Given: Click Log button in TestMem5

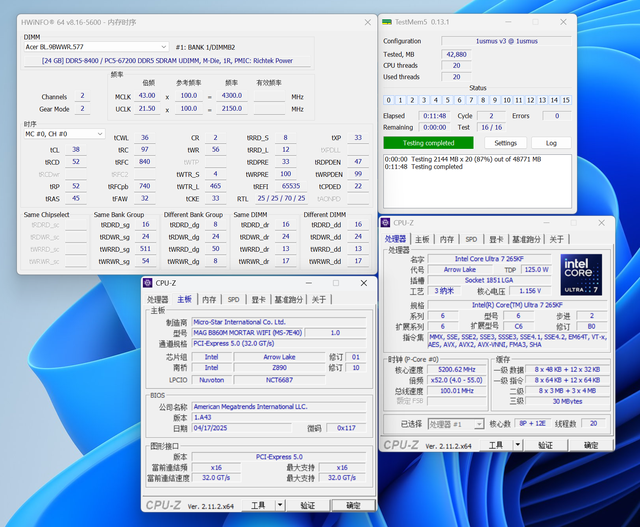Looking at the screenshot, I should click(x=551, y=143).
